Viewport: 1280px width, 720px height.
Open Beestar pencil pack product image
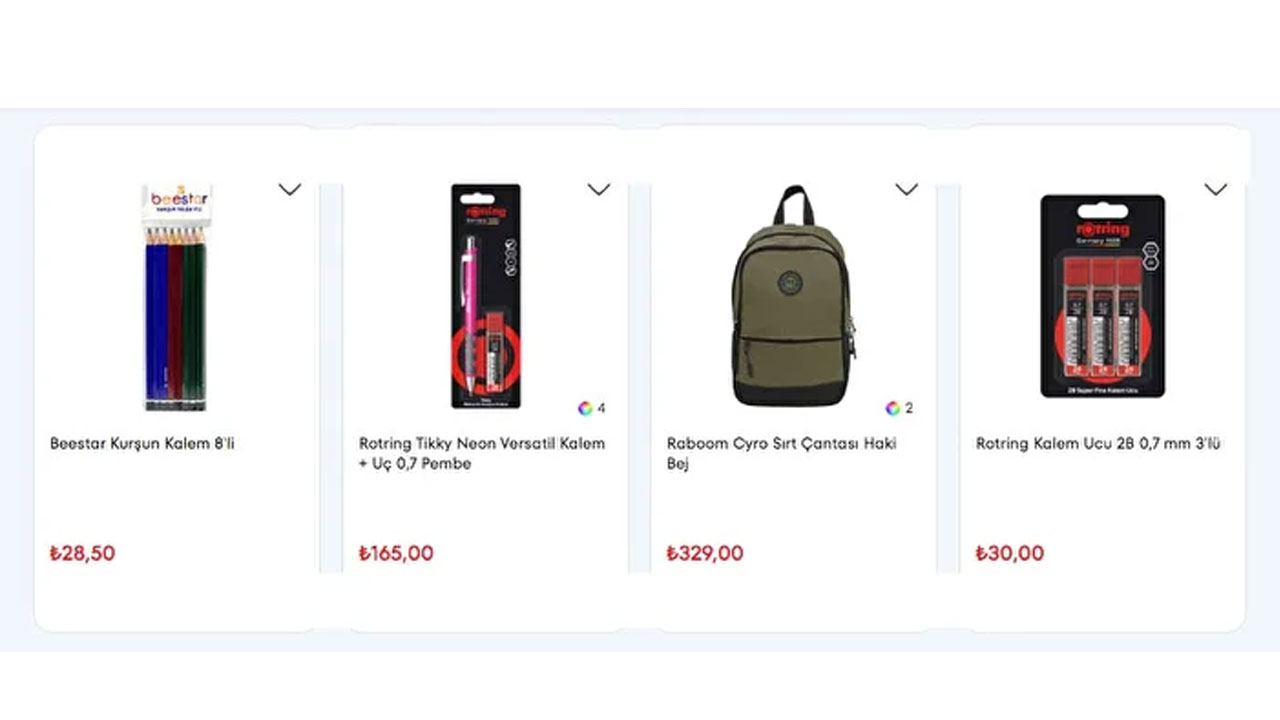(x=176, y=297)
